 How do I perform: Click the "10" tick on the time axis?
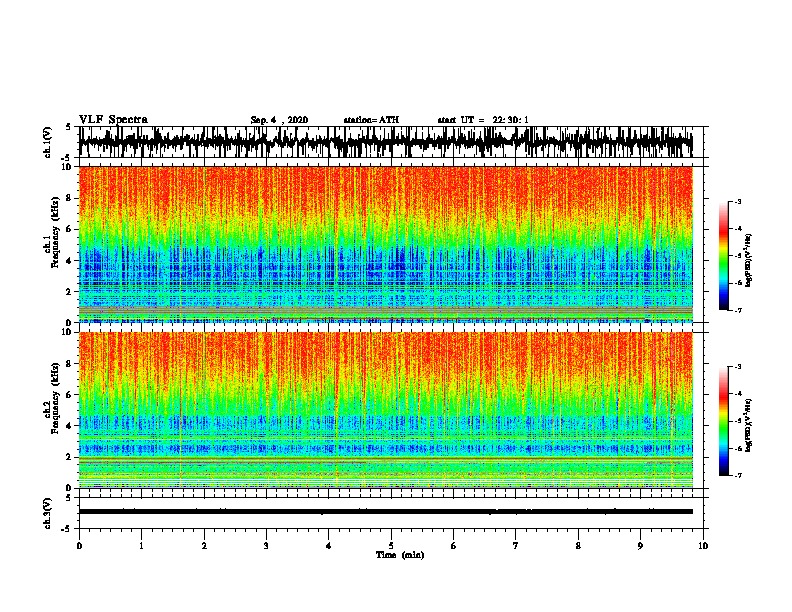pyautogui.click(x=703, y=546)
